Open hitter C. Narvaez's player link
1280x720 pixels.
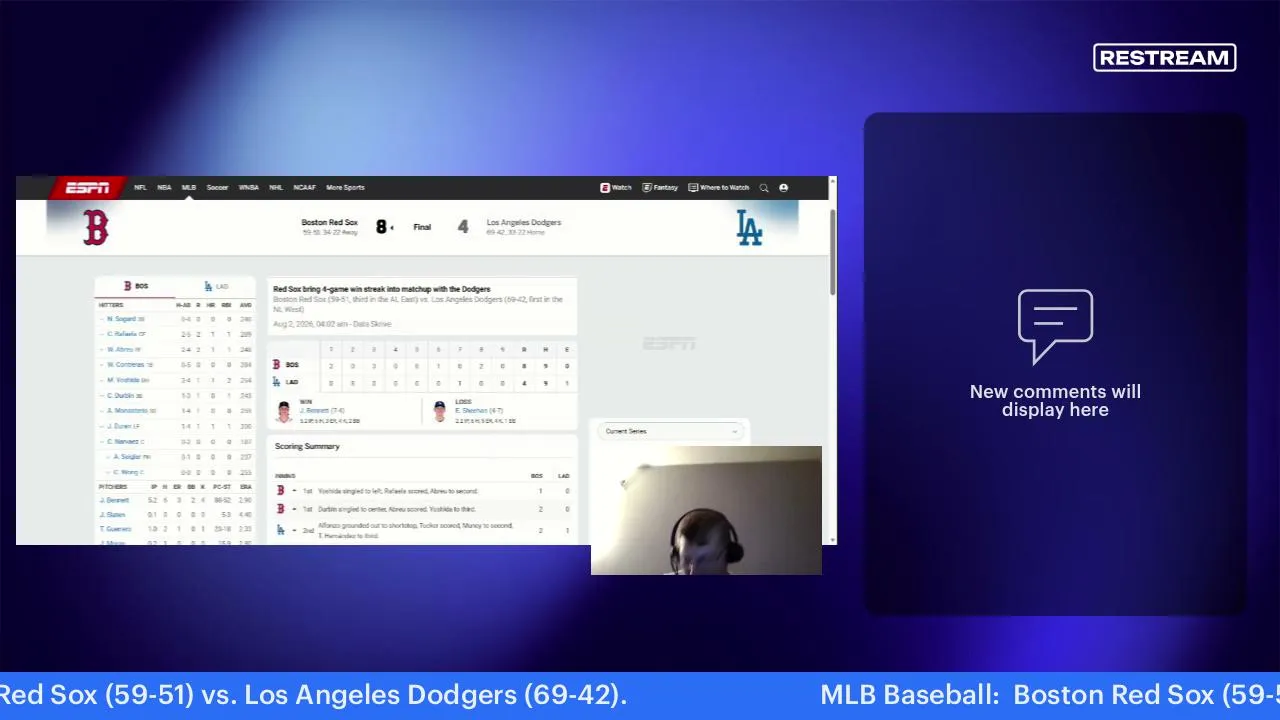(123, 441)
